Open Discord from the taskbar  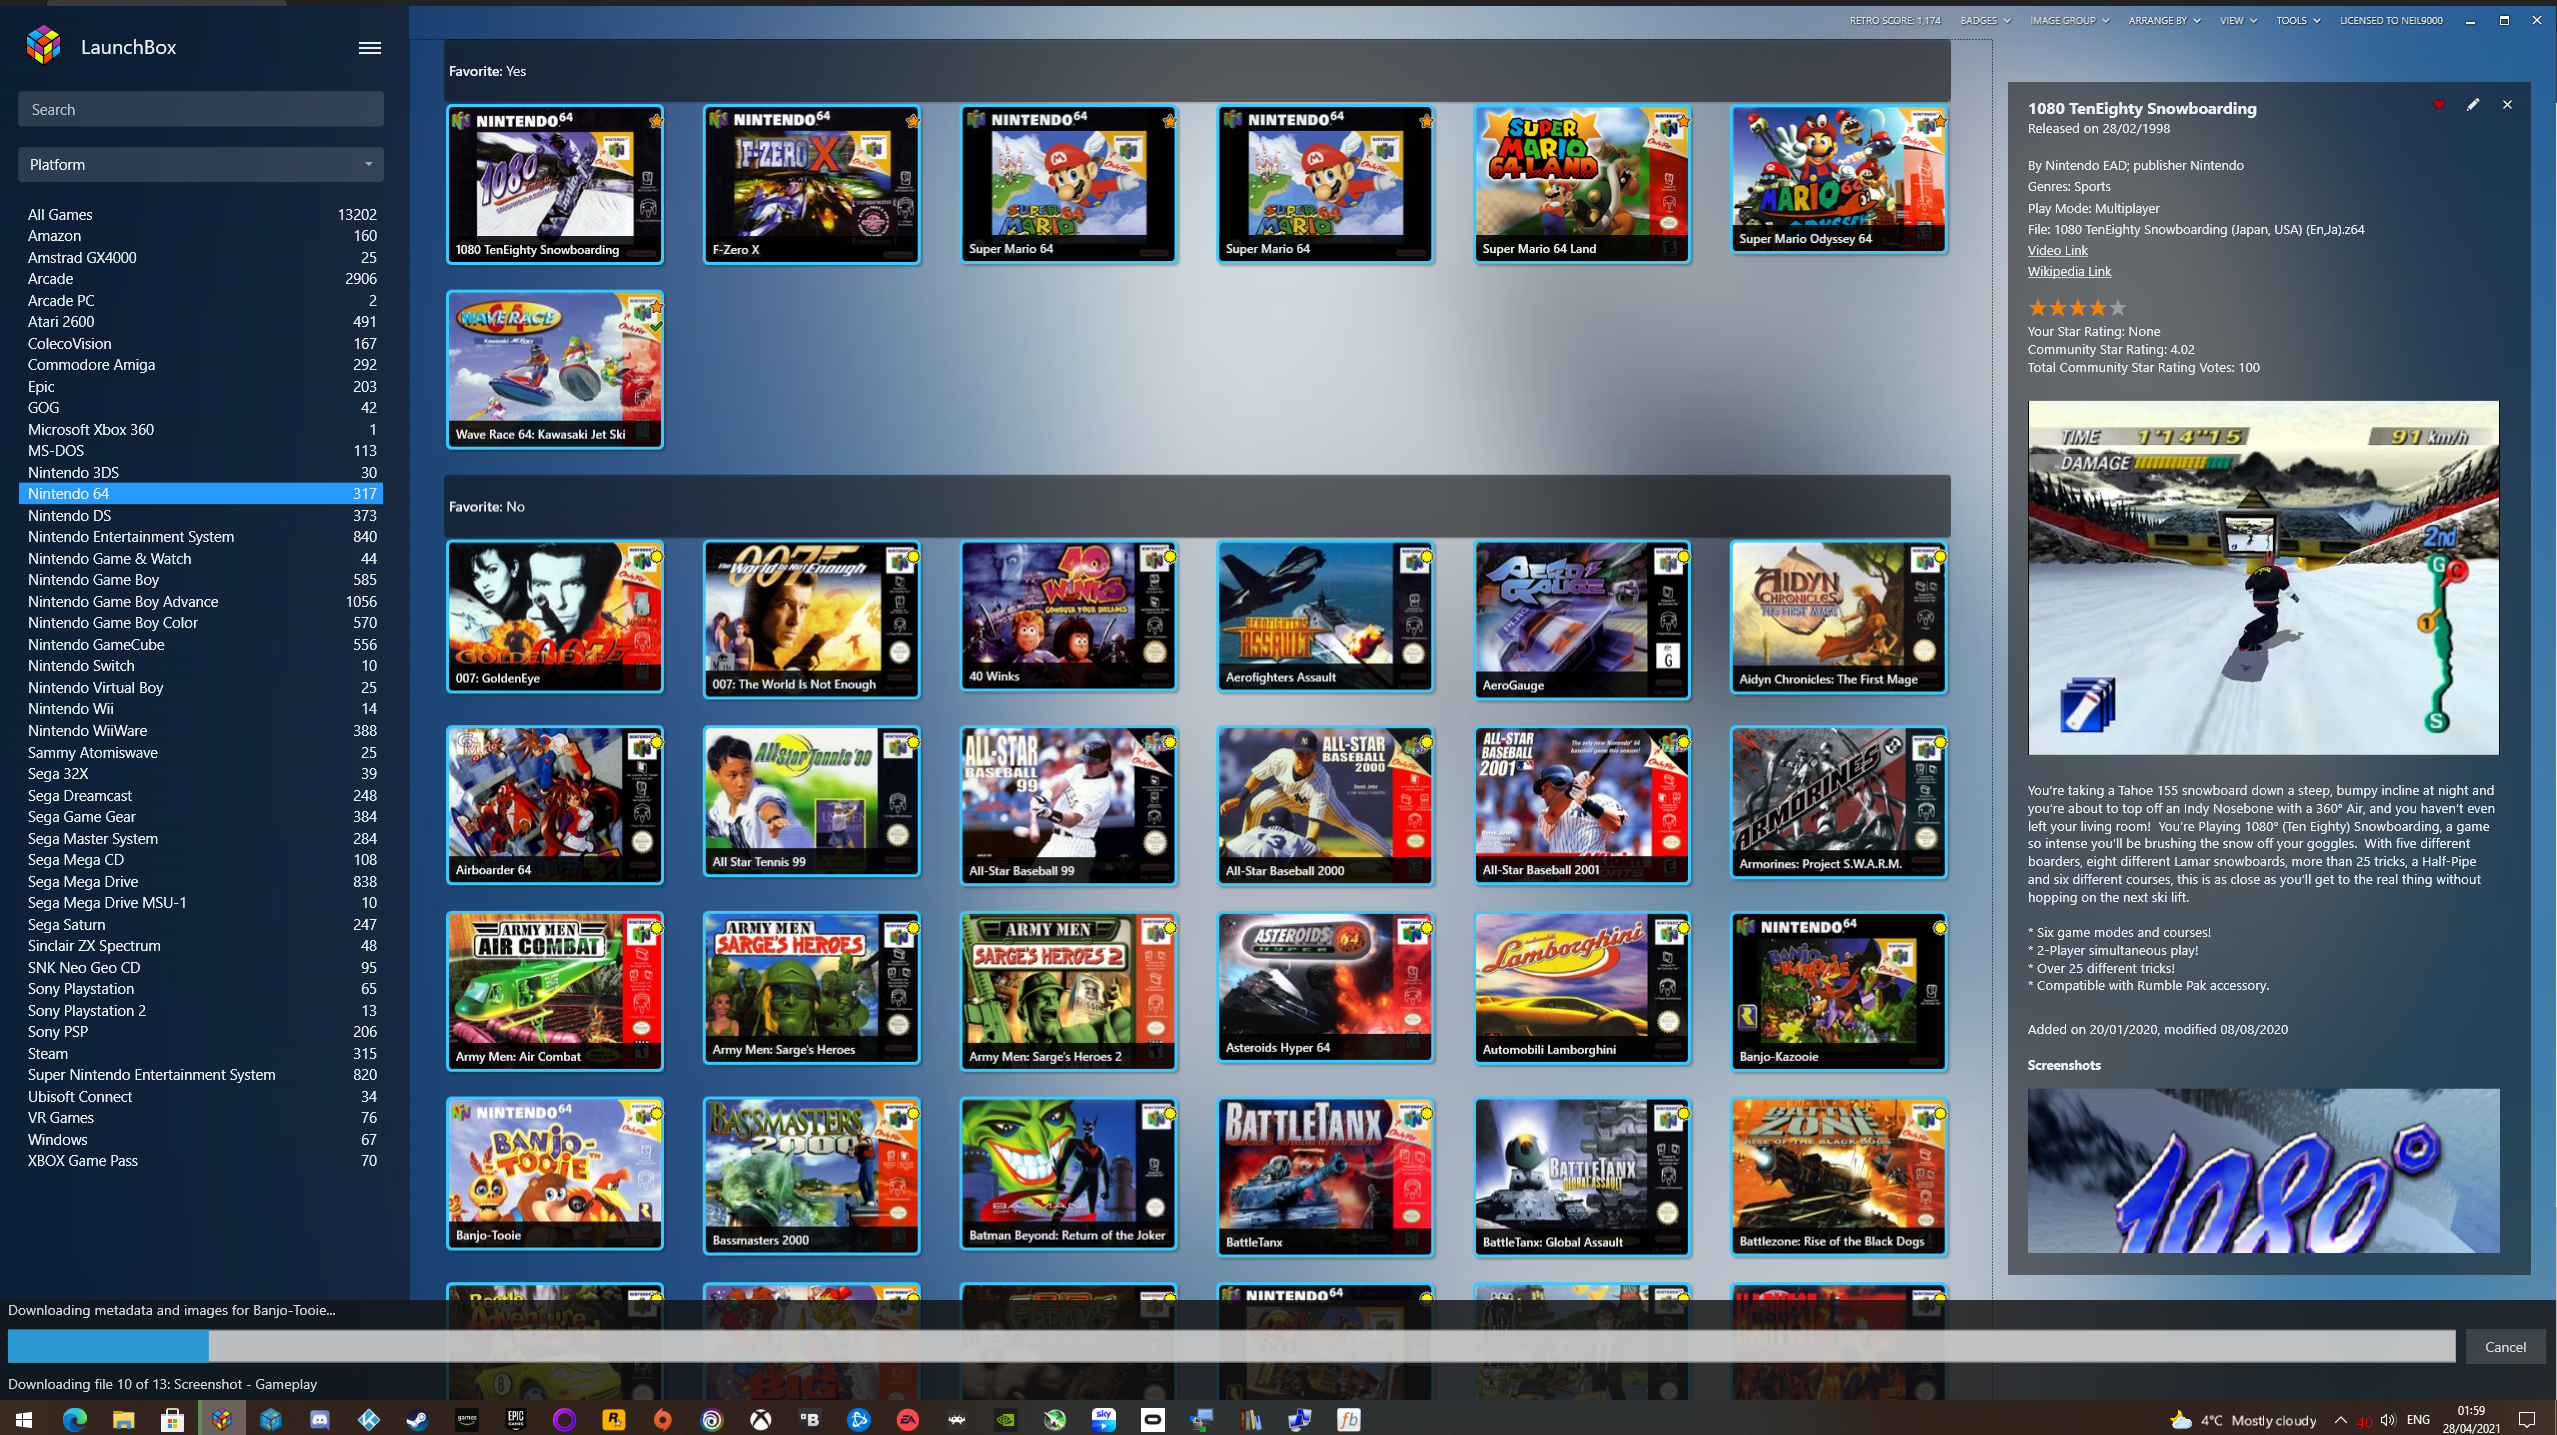tap(320, 1419)
